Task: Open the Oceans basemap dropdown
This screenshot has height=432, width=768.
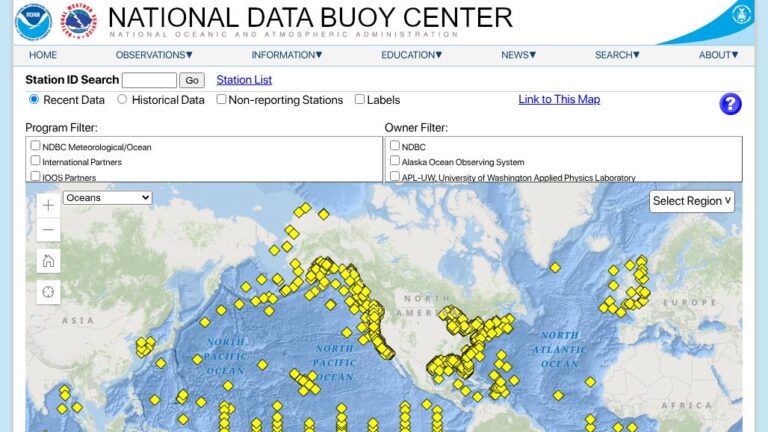Action: (107, 198)
